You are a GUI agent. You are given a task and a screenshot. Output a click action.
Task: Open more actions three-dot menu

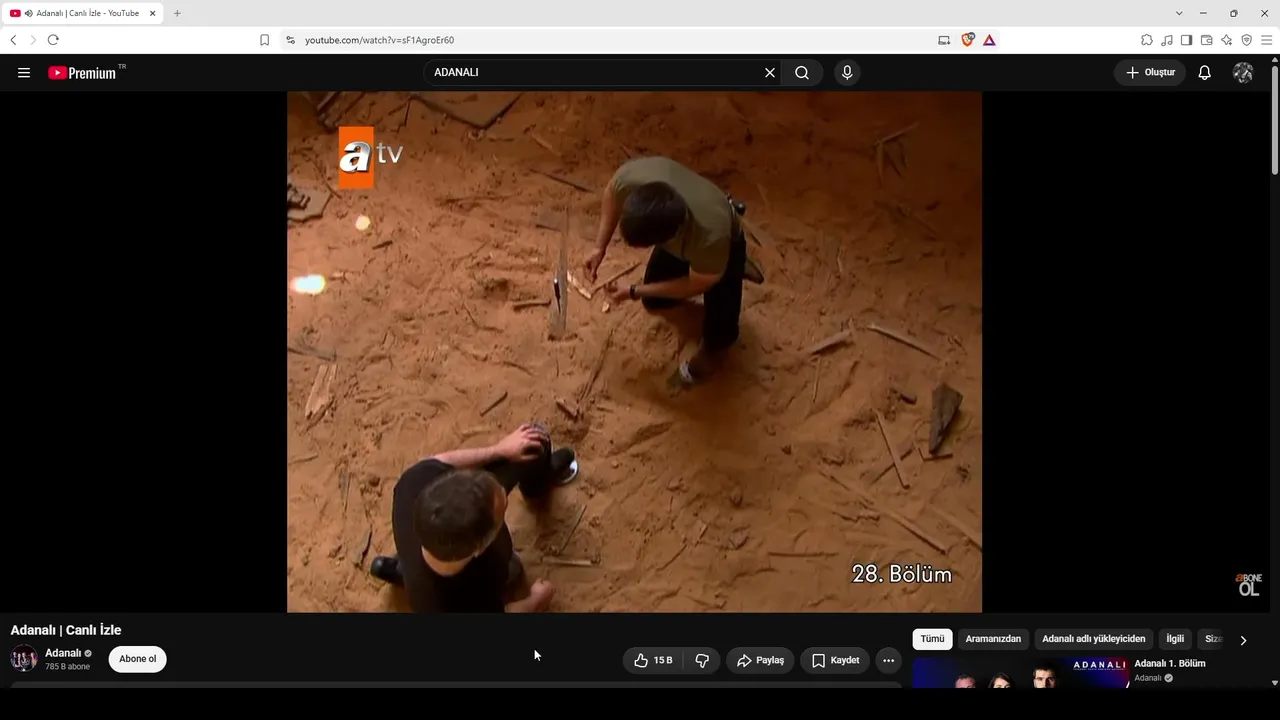pyautogui.click(x=888, y=660)
